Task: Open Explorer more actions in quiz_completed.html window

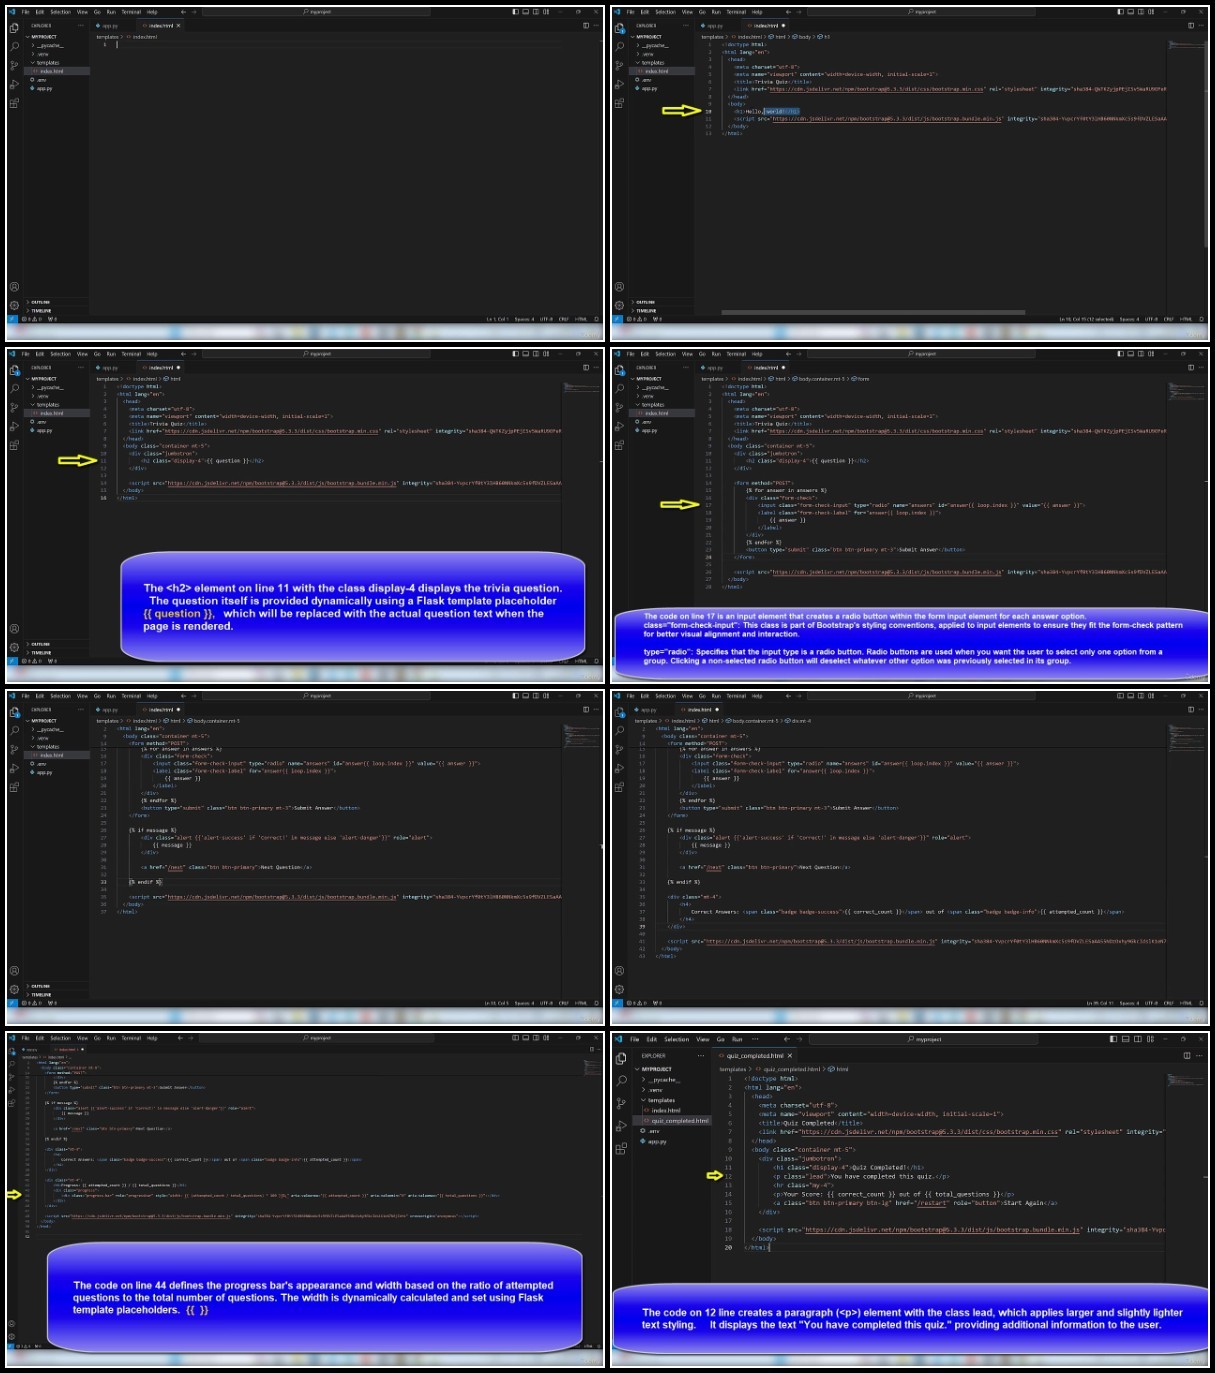Action: coord(701,1056)
